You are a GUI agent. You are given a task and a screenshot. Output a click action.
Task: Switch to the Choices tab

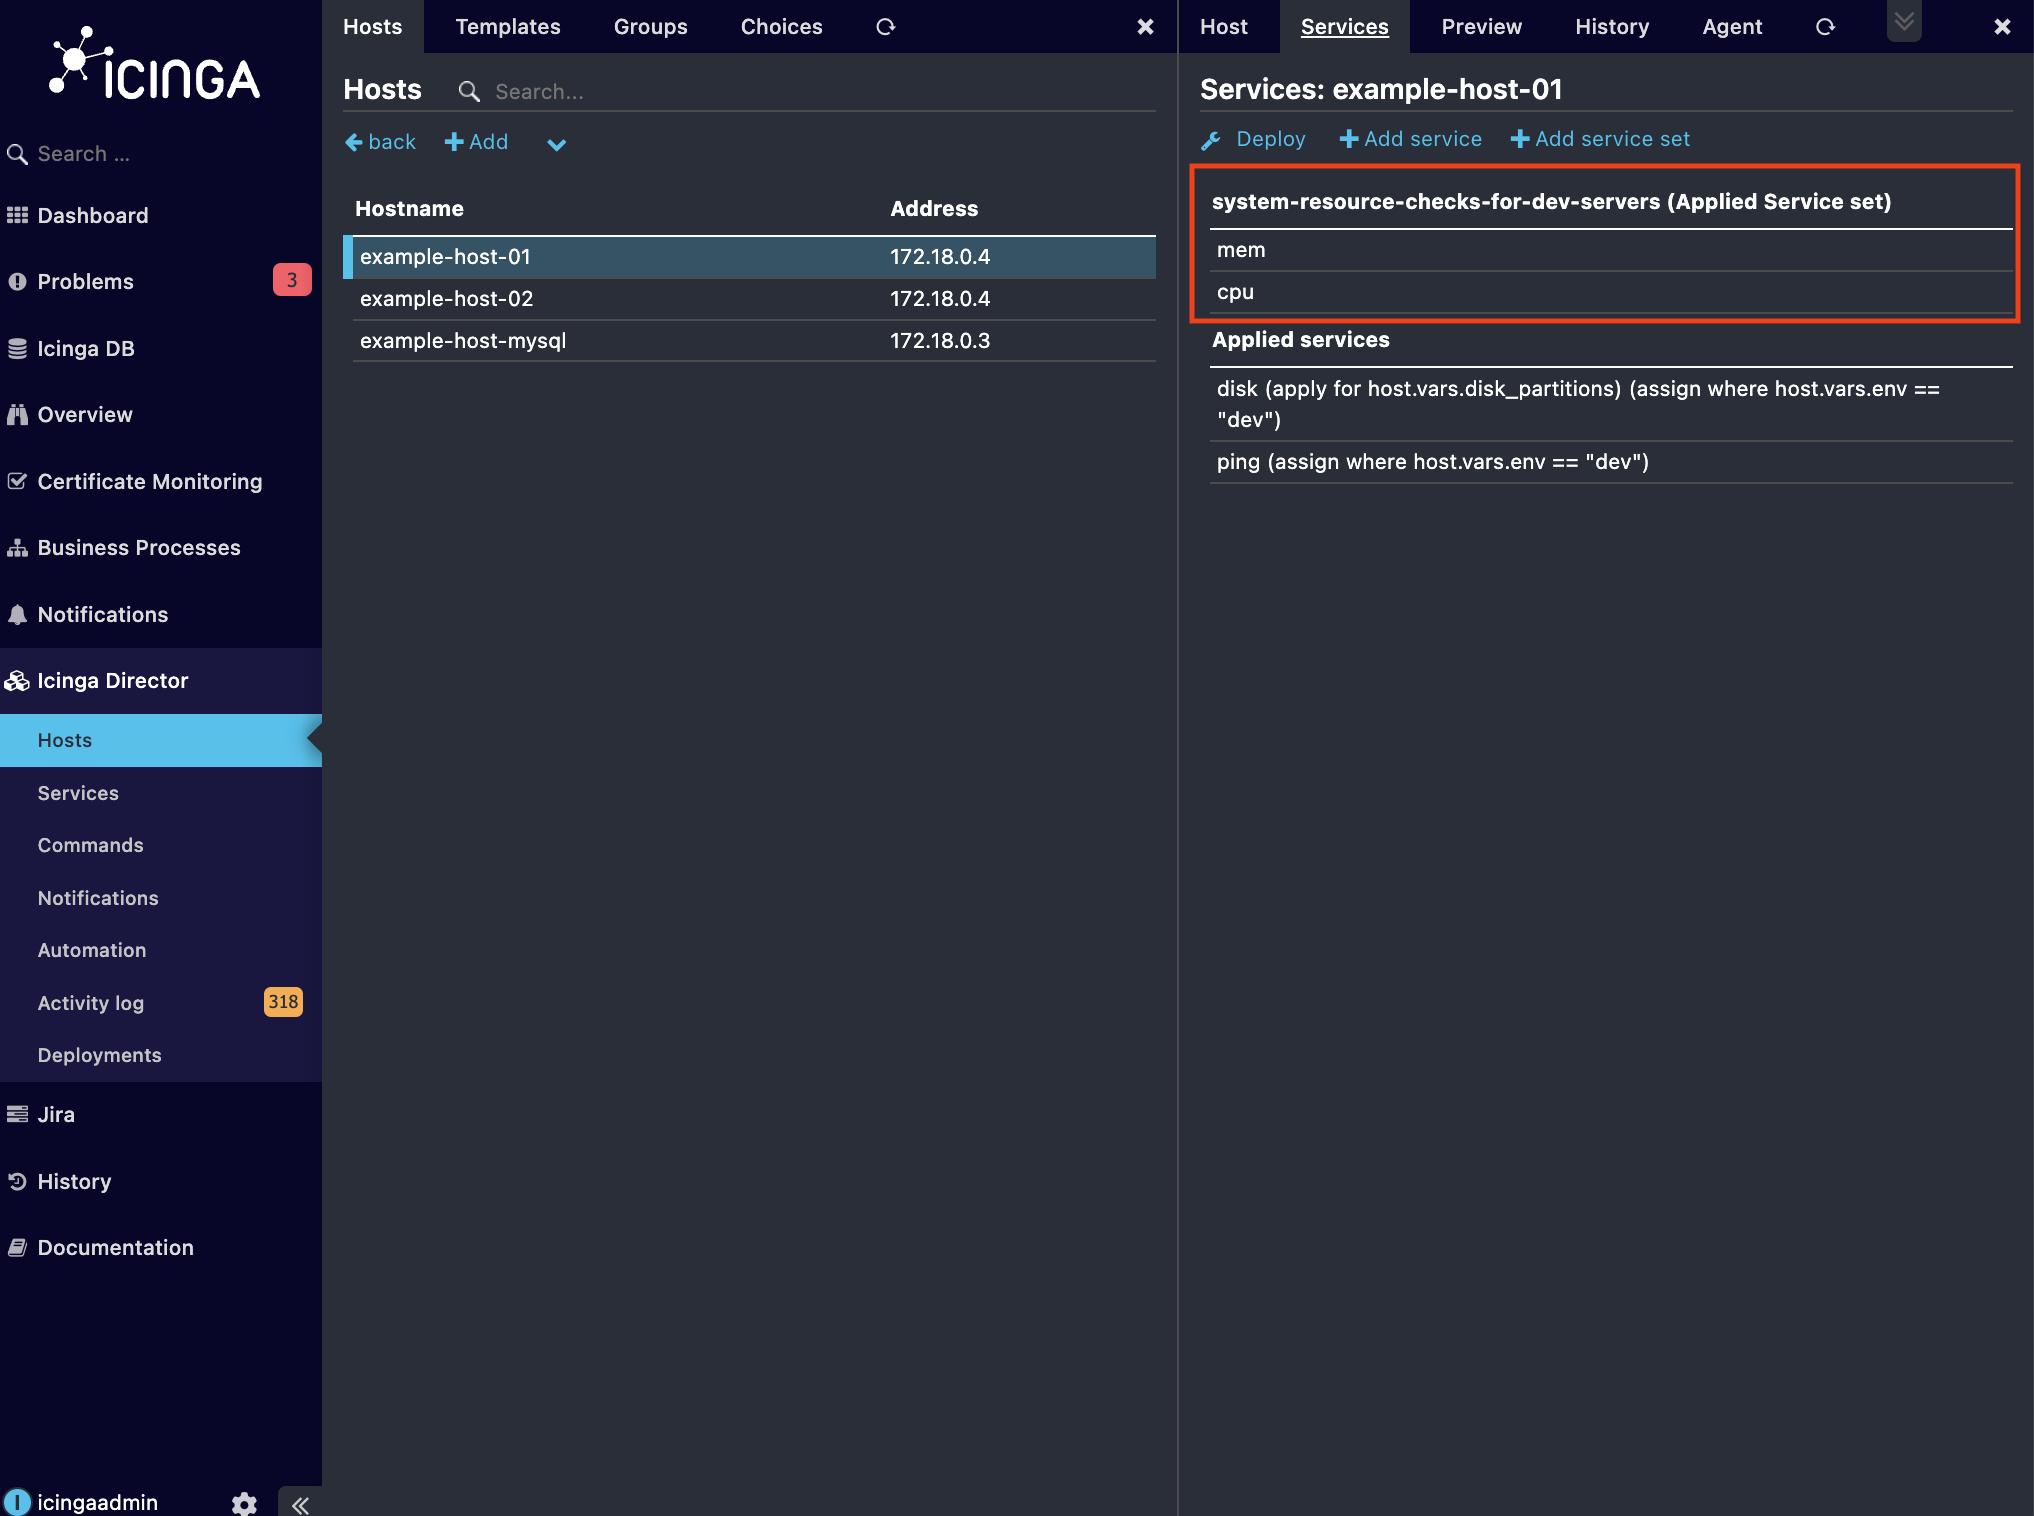pos(781,27)
